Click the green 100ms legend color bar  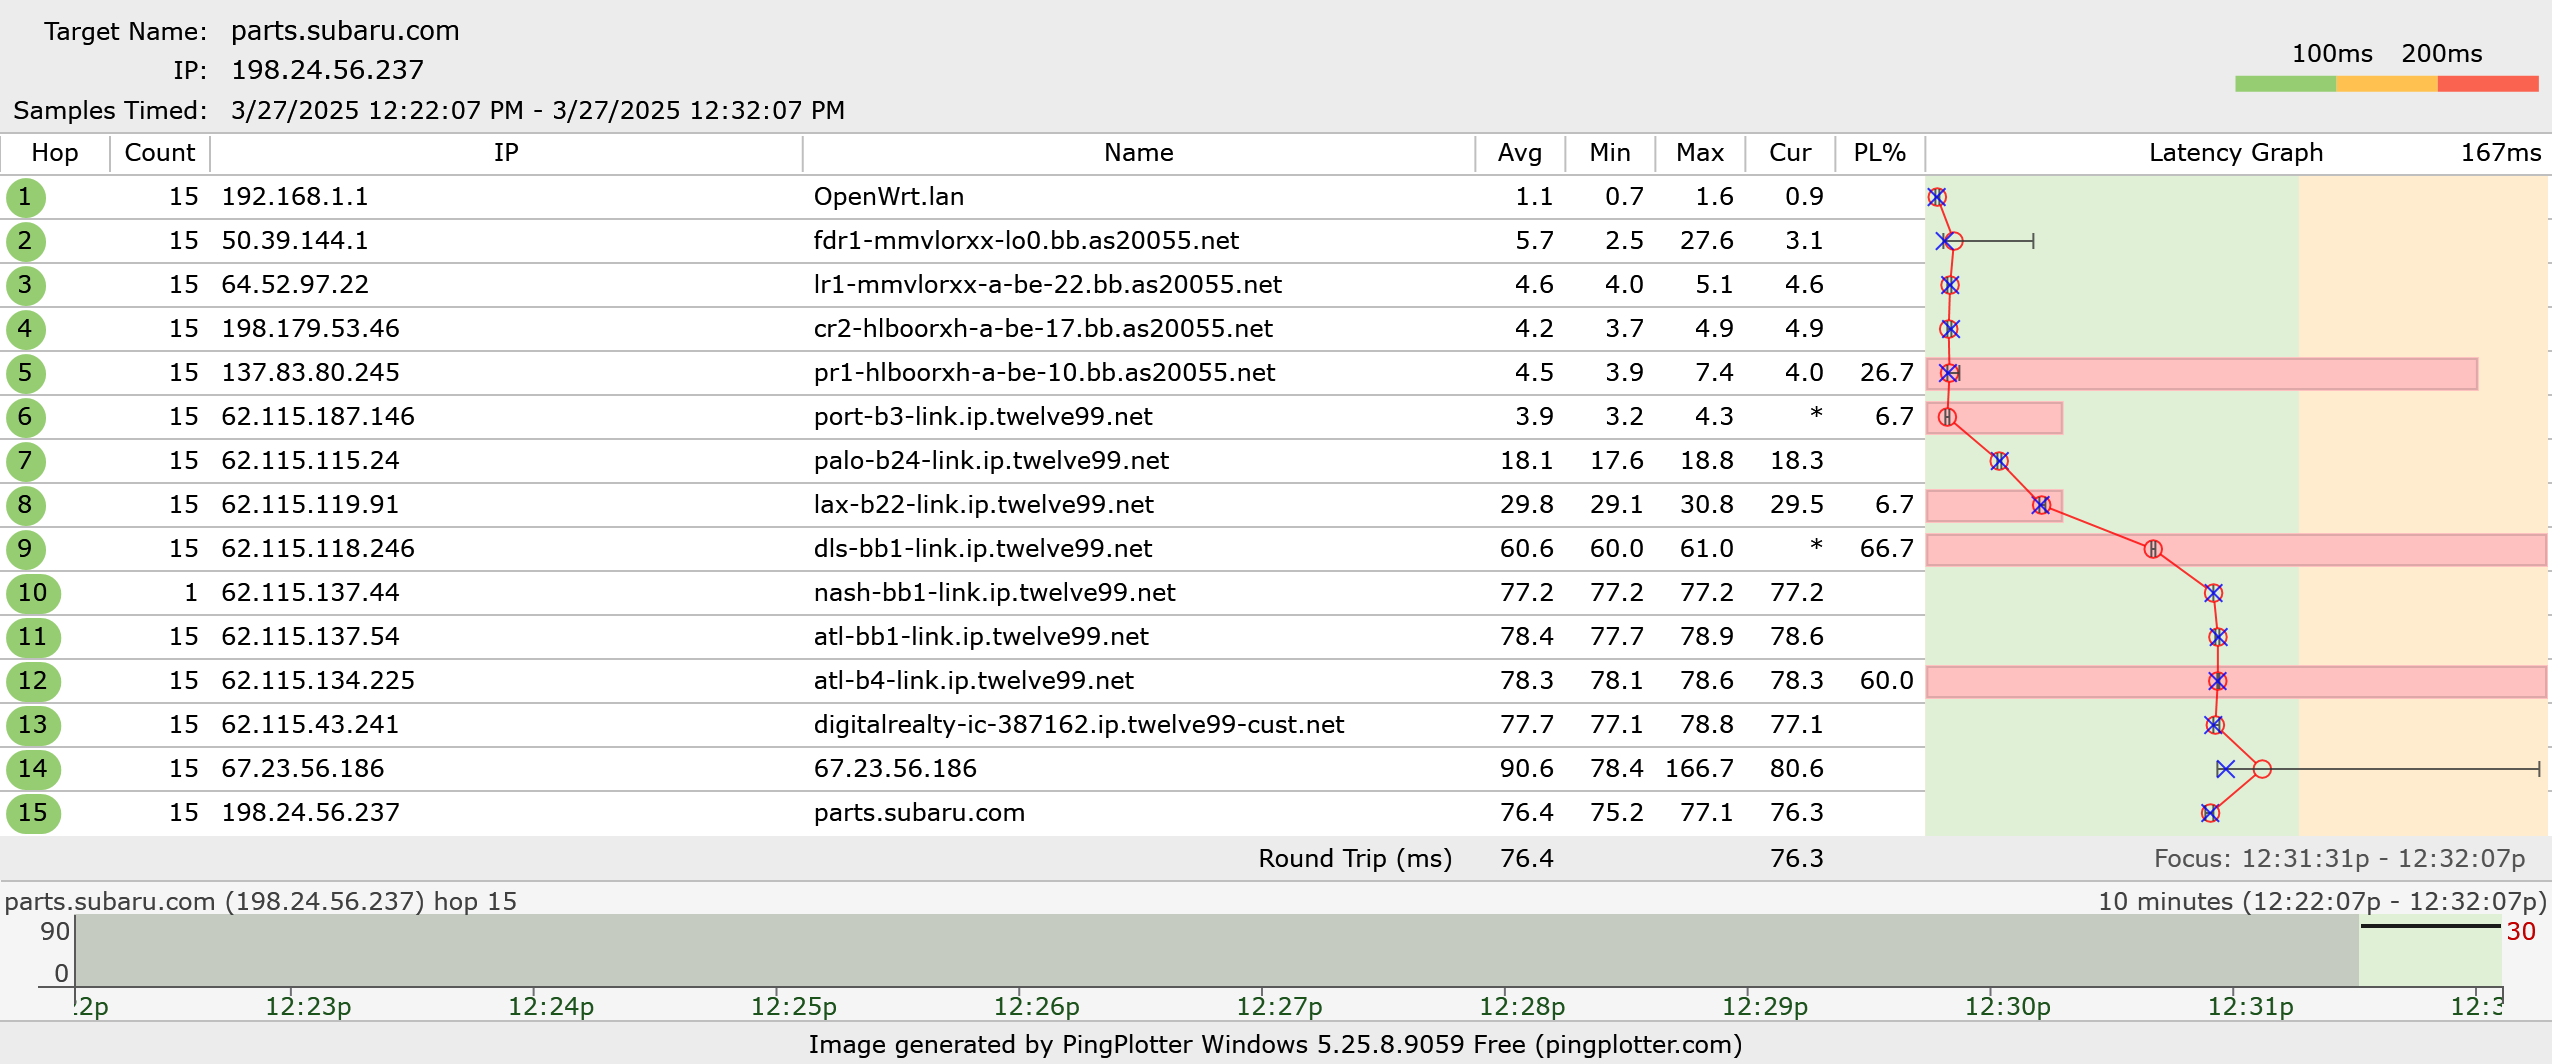click(2285, 84)
